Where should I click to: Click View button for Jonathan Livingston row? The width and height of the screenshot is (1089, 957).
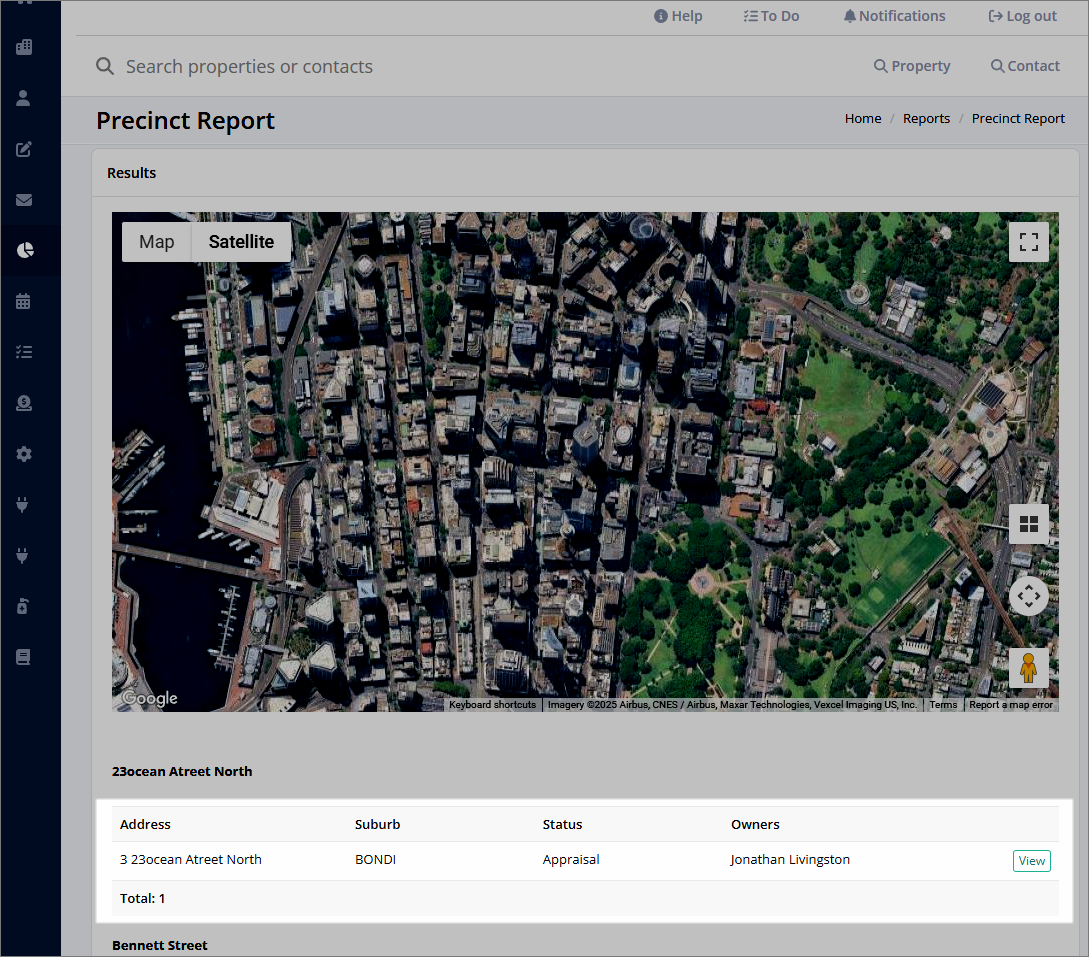pos(1031,860)
